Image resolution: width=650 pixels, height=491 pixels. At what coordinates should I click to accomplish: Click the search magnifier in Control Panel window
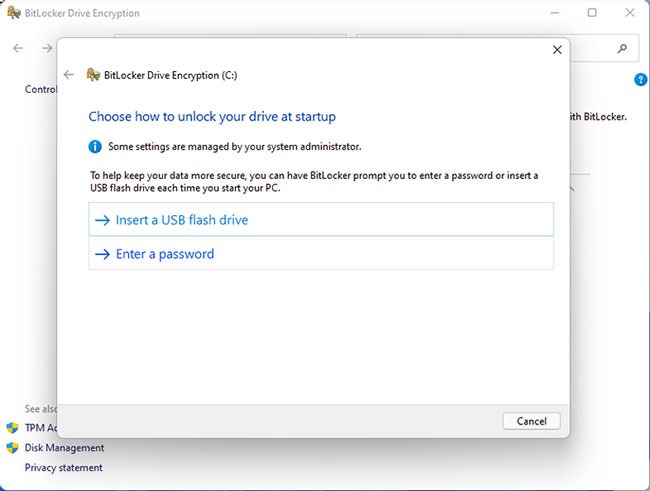point(622,49)
